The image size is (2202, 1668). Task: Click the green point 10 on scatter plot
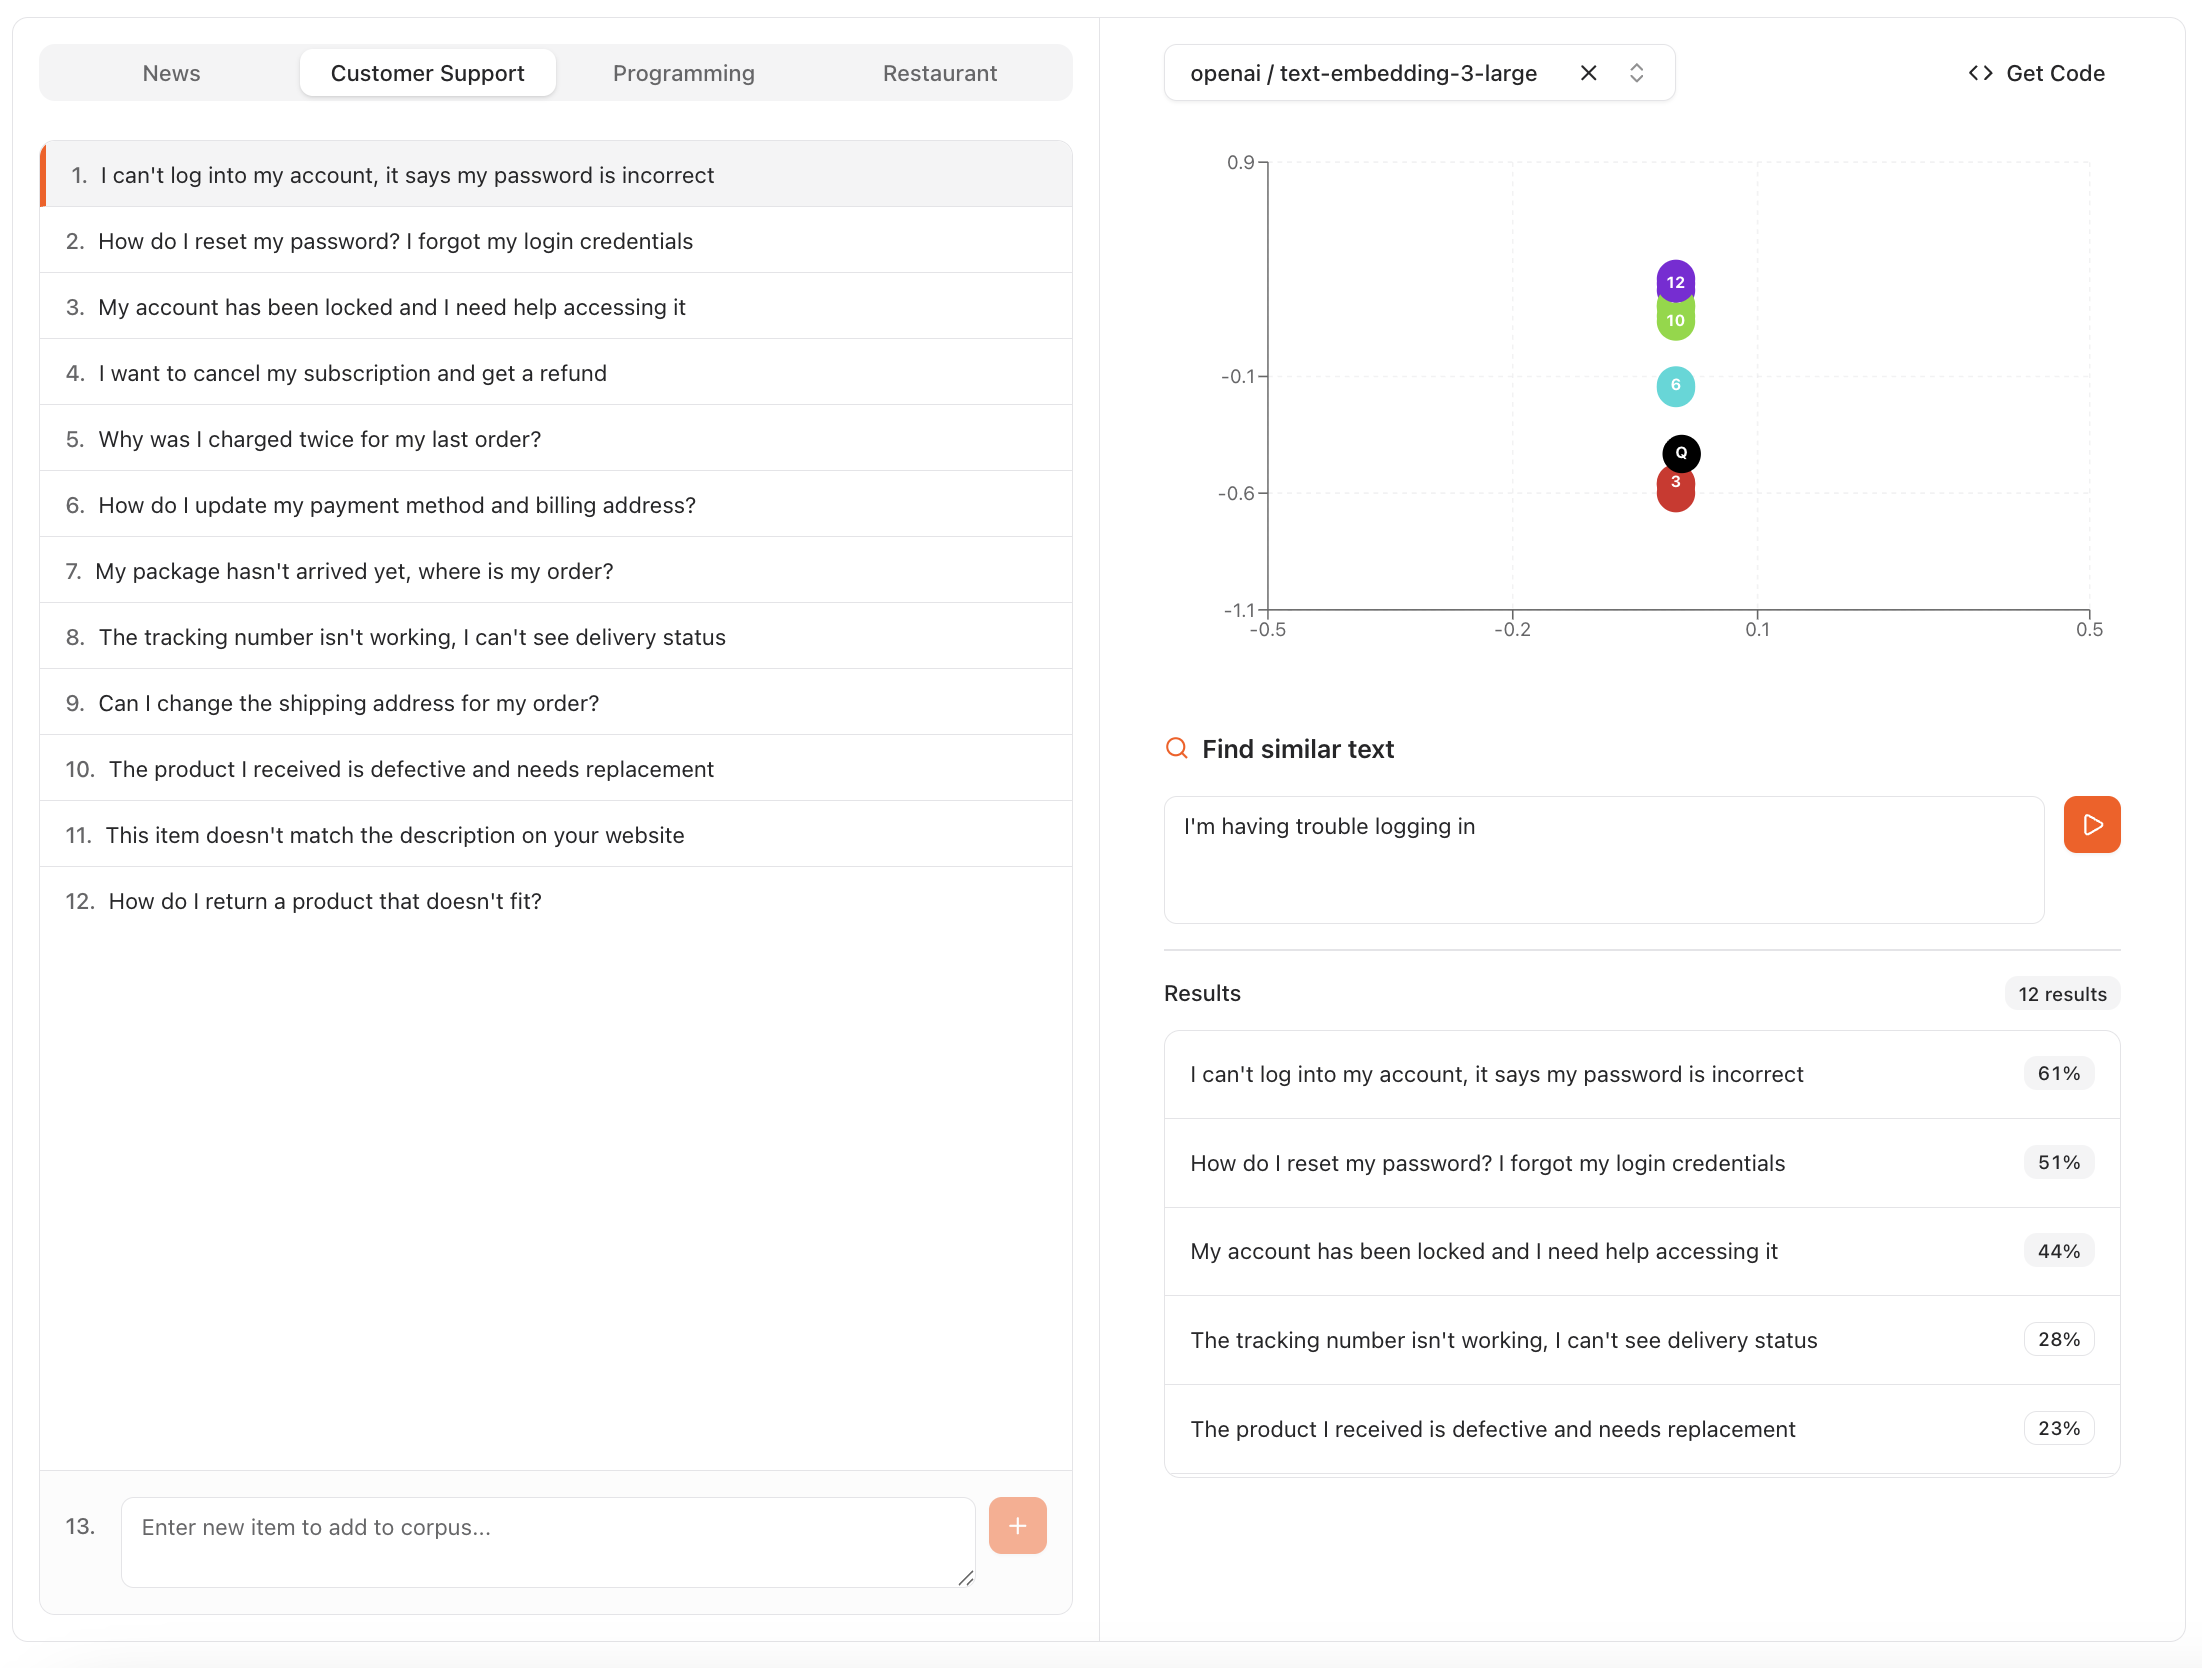pos(1675,323)
